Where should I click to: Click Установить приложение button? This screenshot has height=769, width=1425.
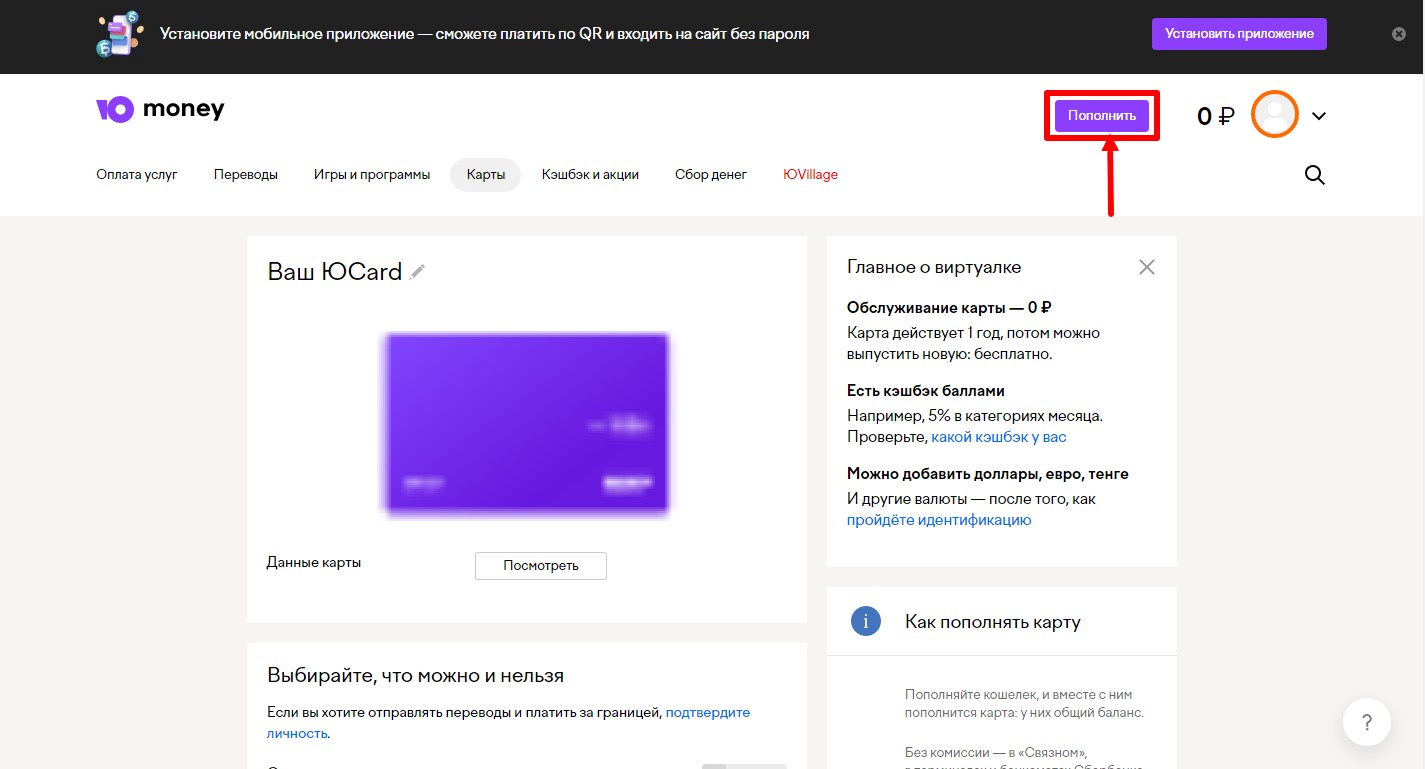[1239, 34]
